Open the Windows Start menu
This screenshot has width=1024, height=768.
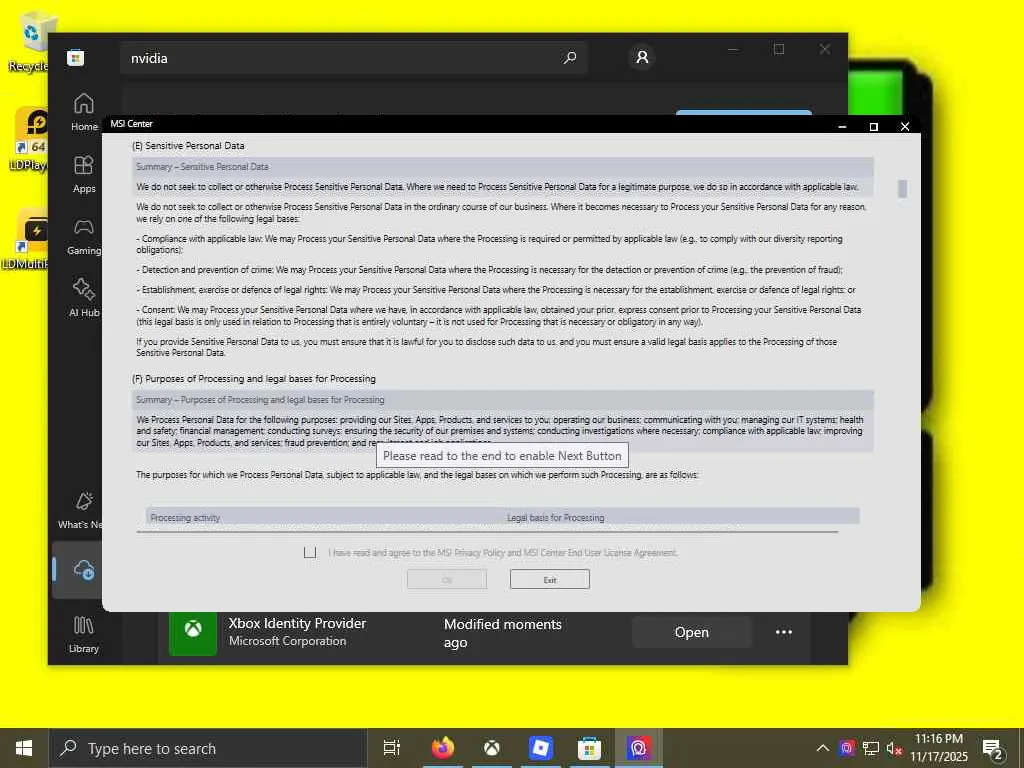pyautogui.click(x=24, y=748)
